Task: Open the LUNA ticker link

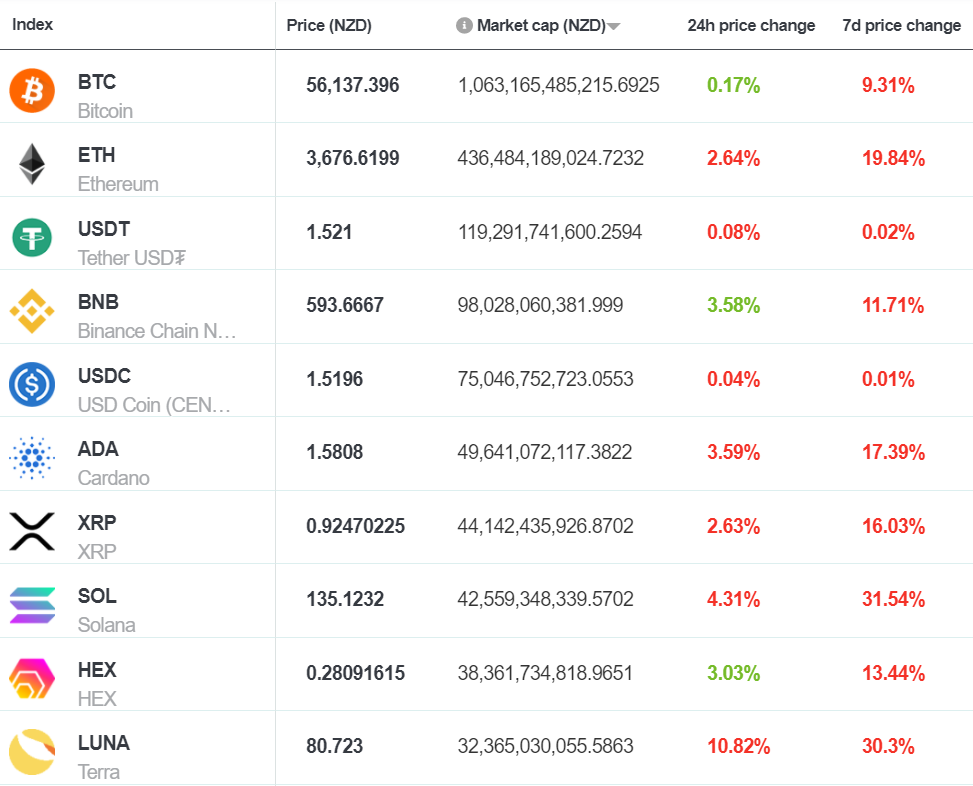Action: pyautogui.click(x=104, y=743)
